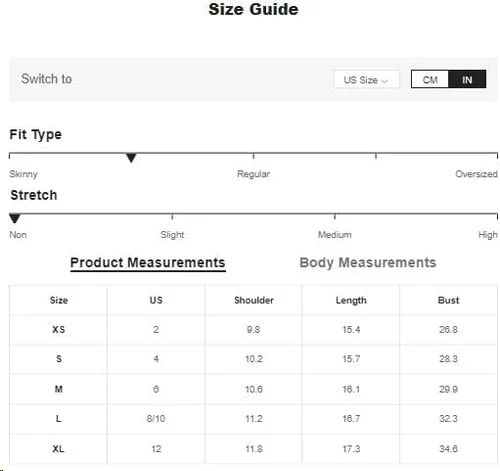The image size is (500, 471).
Task: Select the XL size row label
Action: tap(58, 449)
